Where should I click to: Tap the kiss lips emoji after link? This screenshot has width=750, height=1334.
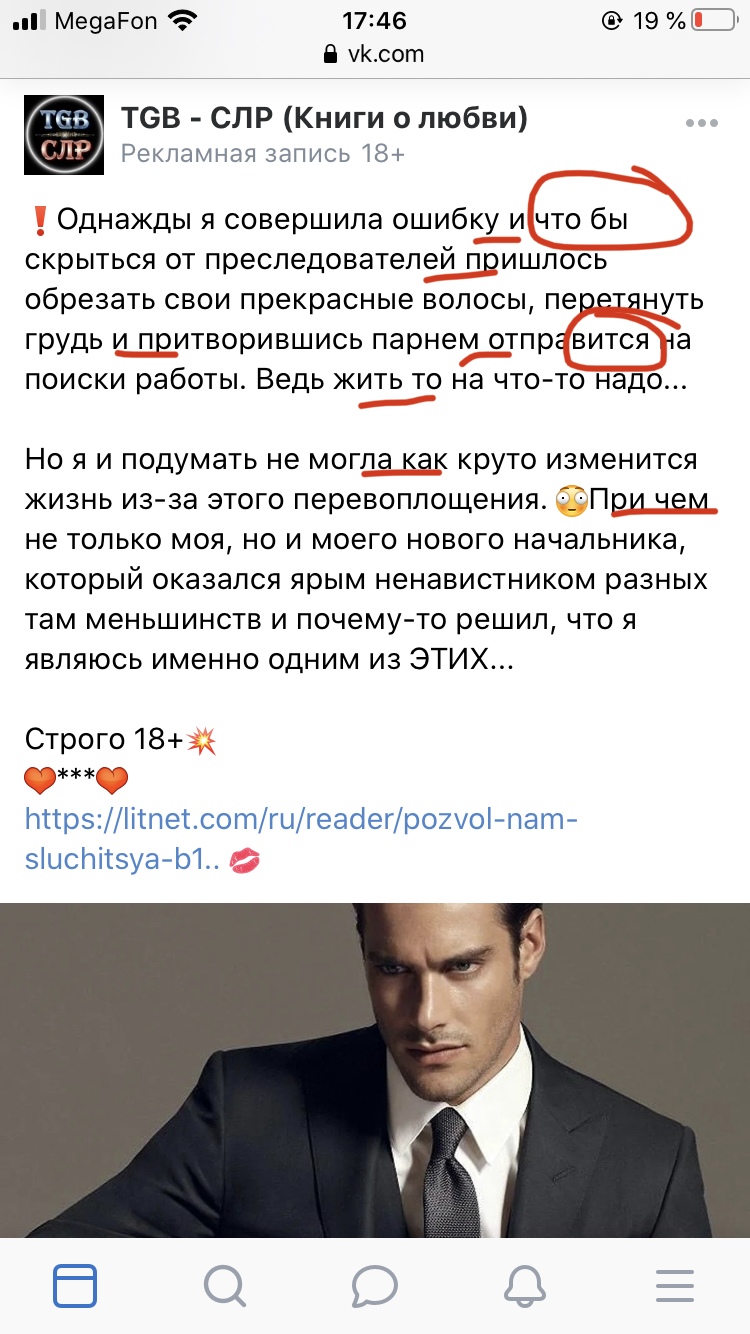tap(245, 860)
